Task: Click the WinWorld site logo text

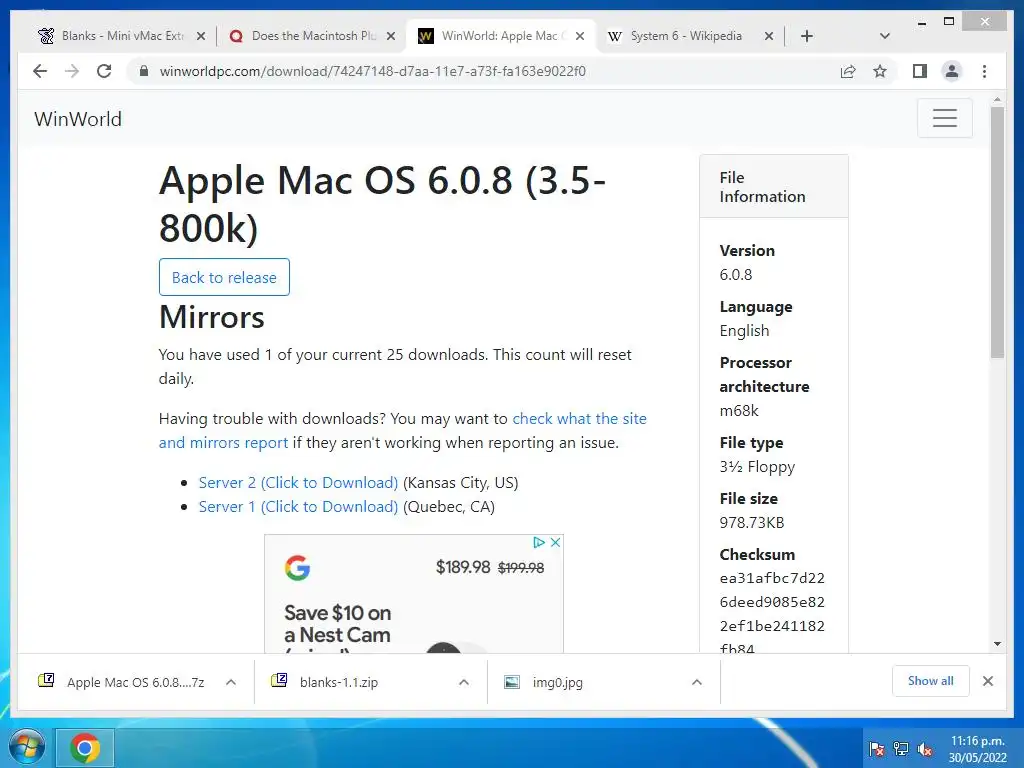Action: tap(78, 119)
